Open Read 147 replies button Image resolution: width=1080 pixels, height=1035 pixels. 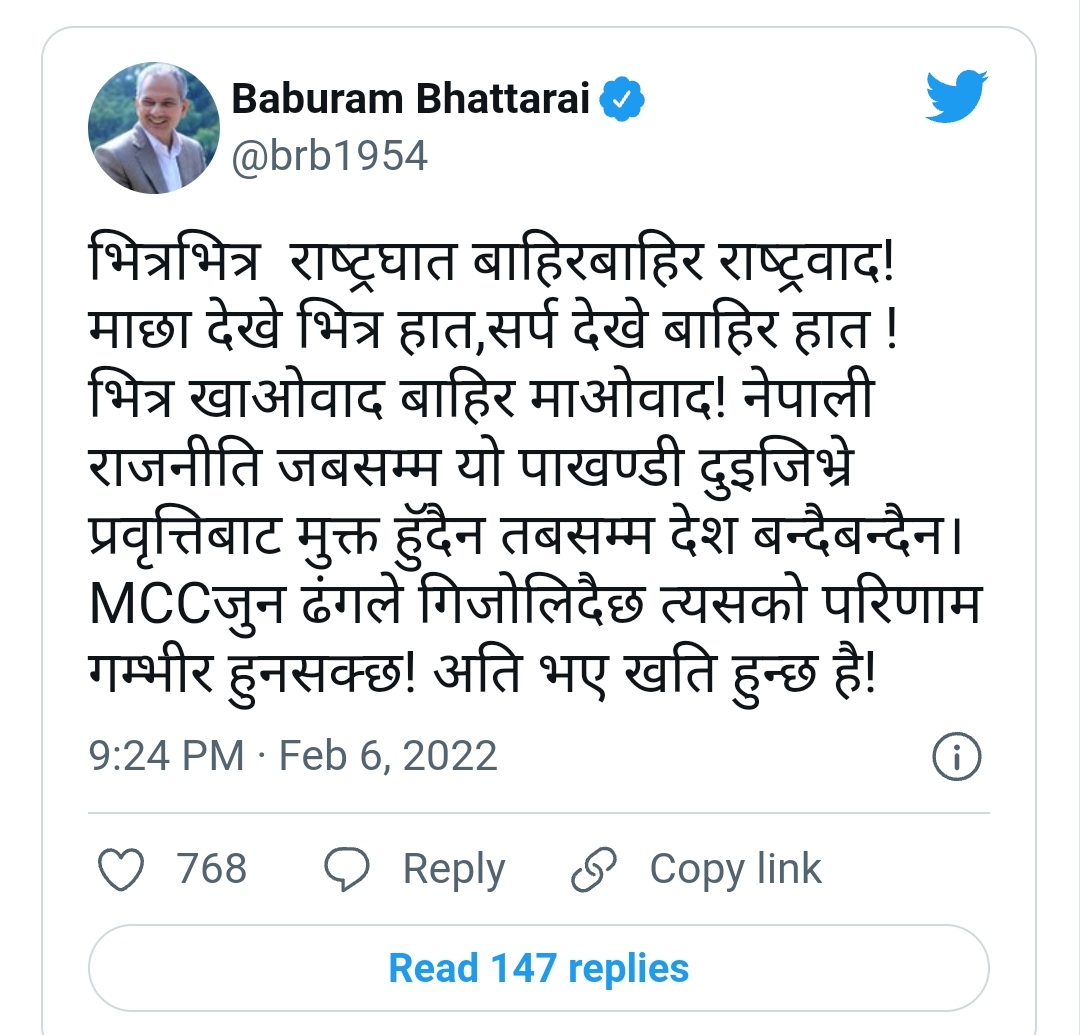[539, 968]
